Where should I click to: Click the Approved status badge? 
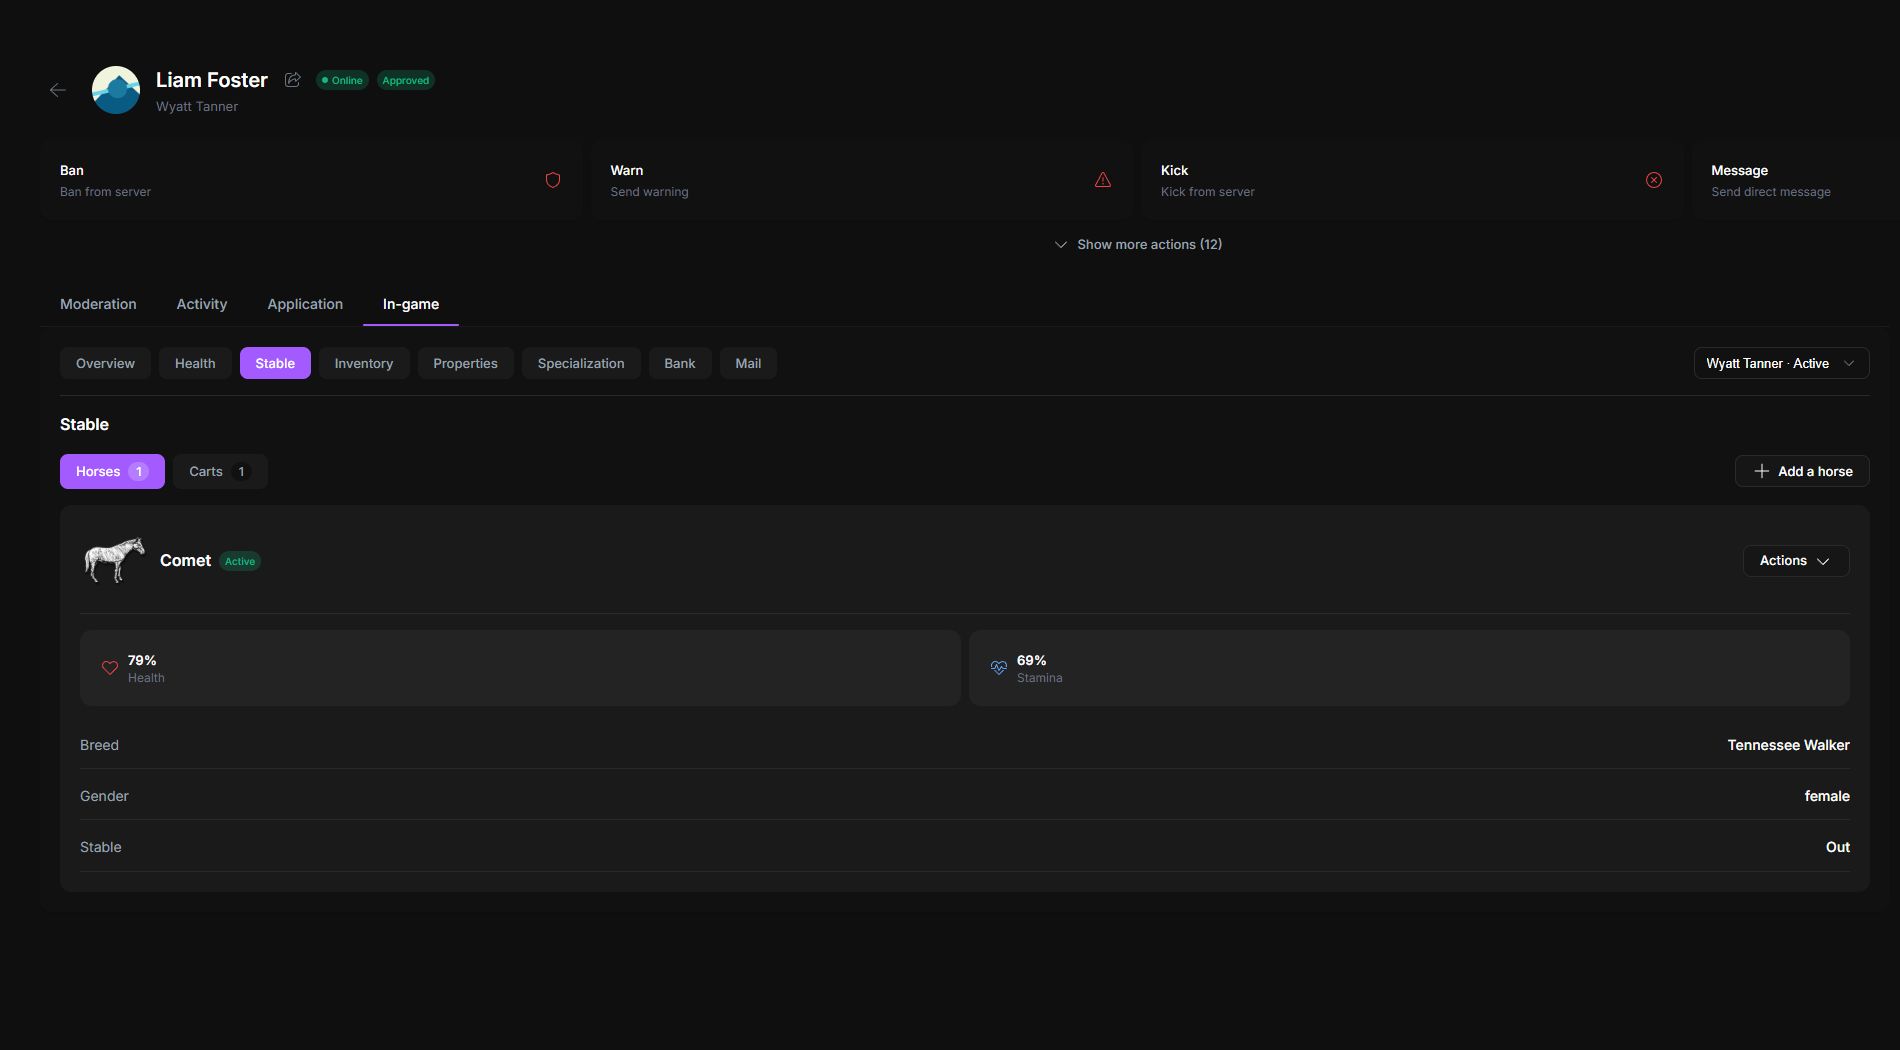406,80
